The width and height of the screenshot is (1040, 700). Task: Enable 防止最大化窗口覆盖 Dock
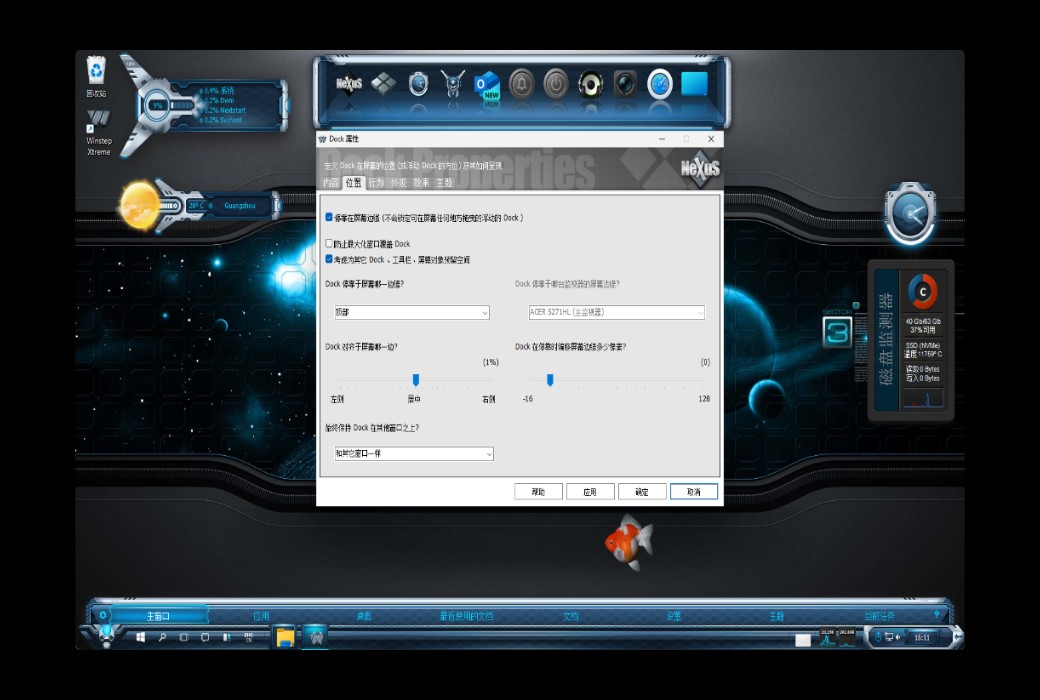(328, 243)
